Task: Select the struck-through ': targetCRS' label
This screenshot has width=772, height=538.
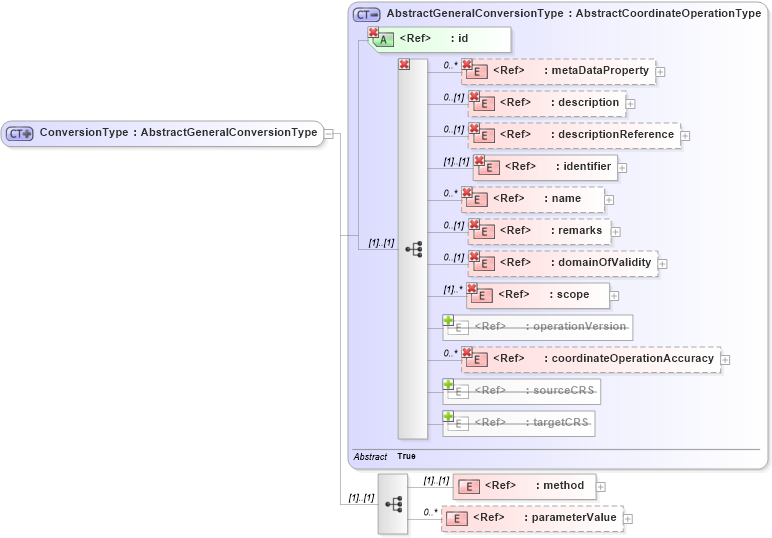Action: (x=557, y=422)
